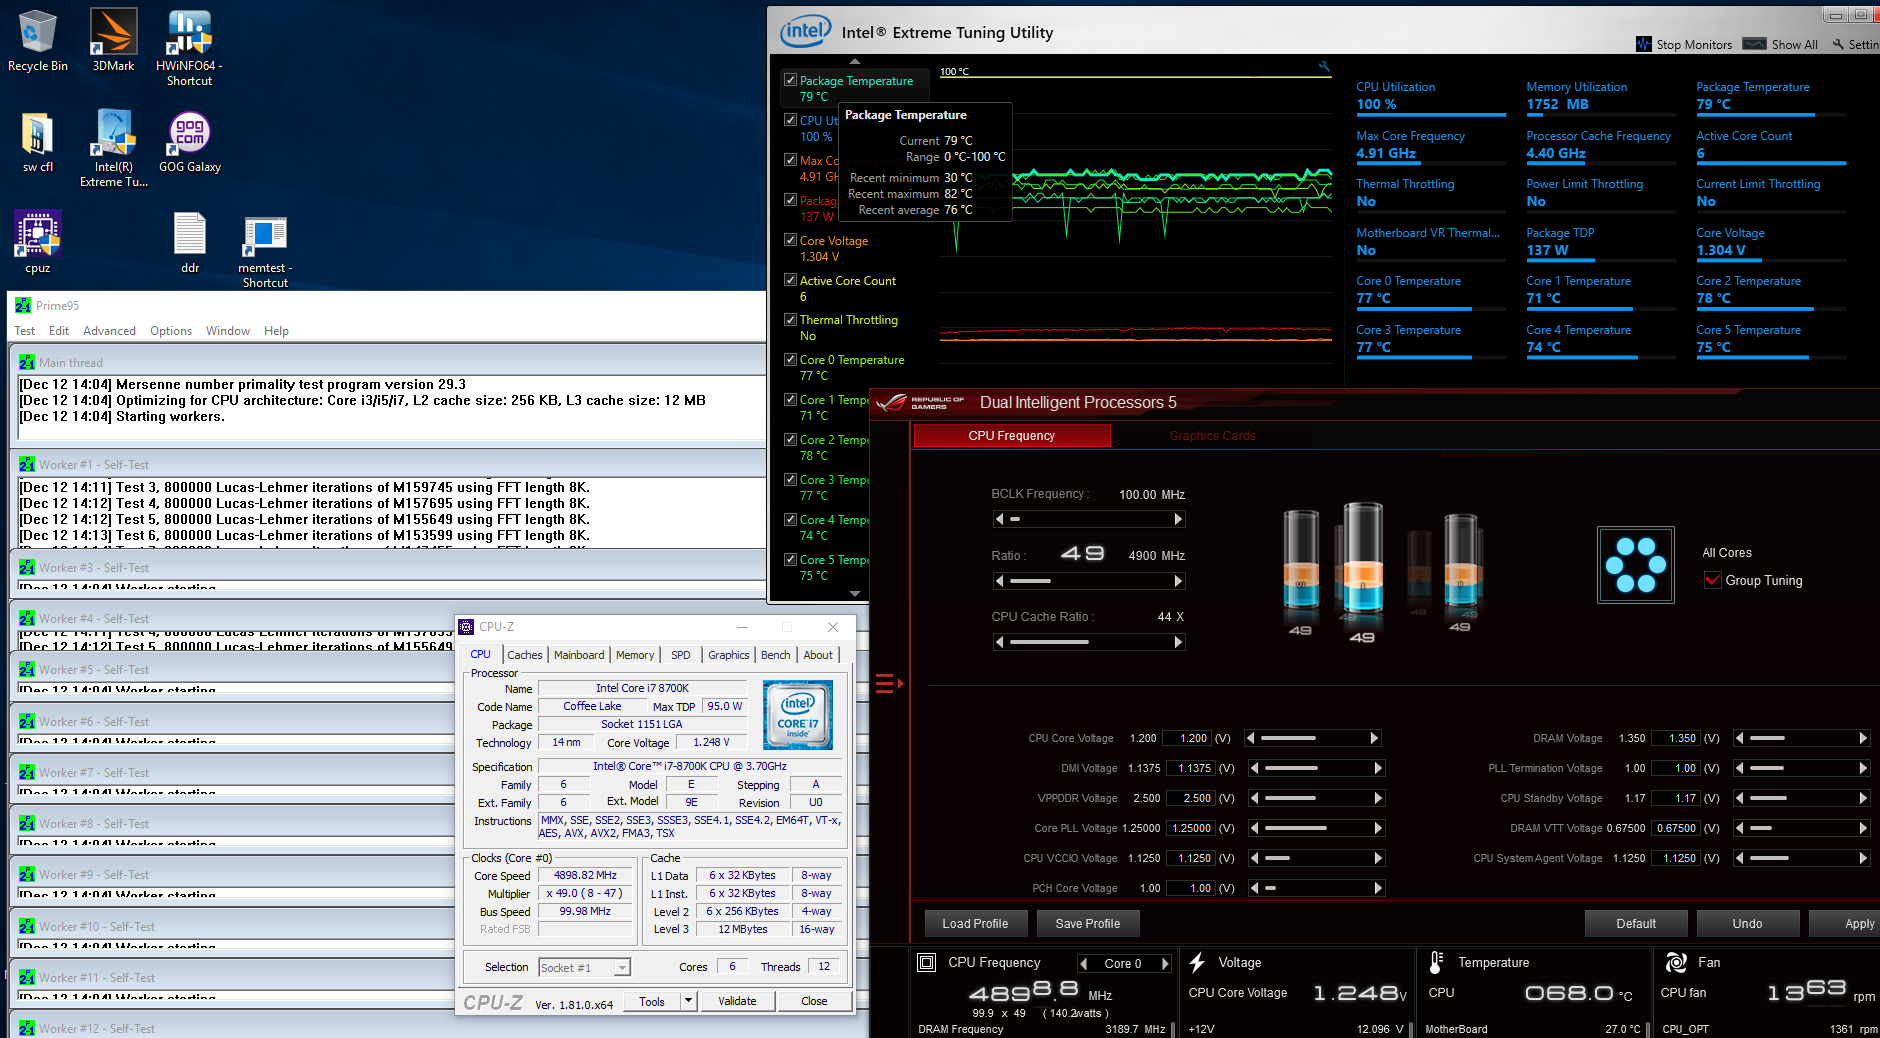The height and width of the screenshot is (1038, 1880).
Task: Click the CPU Frequency status icon
Action: pos(927,962)
